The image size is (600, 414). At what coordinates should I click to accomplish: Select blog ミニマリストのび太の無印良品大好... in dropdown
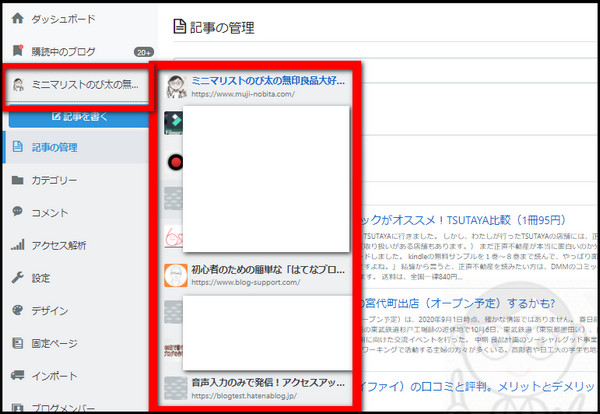(x=268, y=80)
